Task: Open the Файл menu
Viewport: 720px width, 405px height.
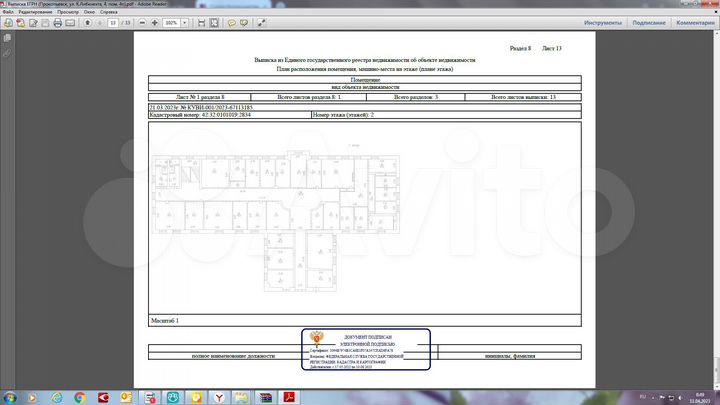Action: coord(8,11)
